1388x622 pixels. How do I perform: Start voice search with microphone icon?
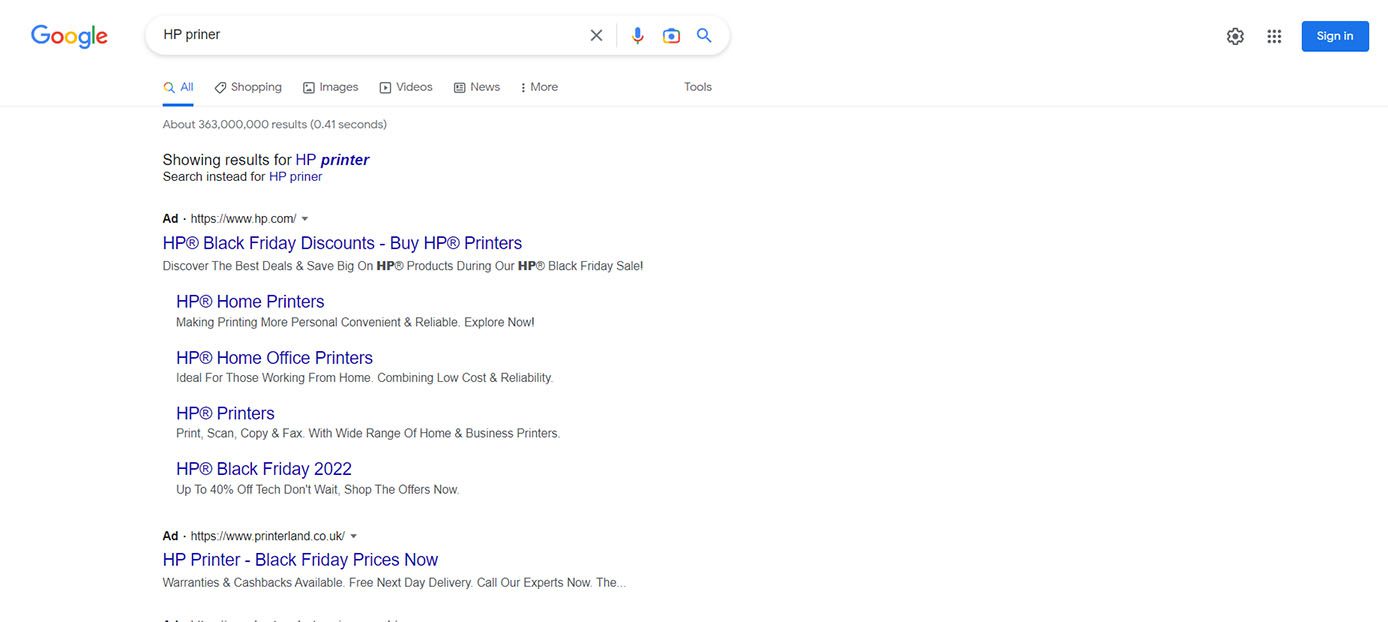[x=638, y=35]
